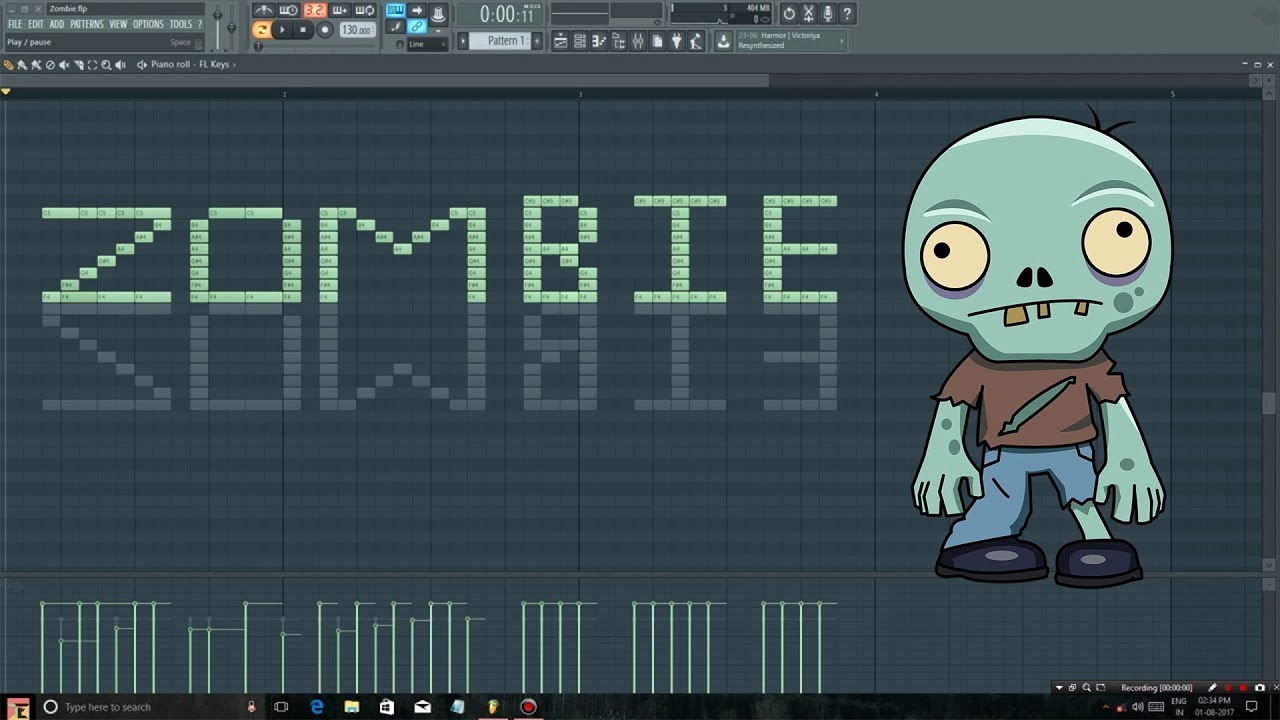Screen dimensions: 1280x720
Task: Click the one-click audio recording microphone
Action: click(x=828, y=14)
